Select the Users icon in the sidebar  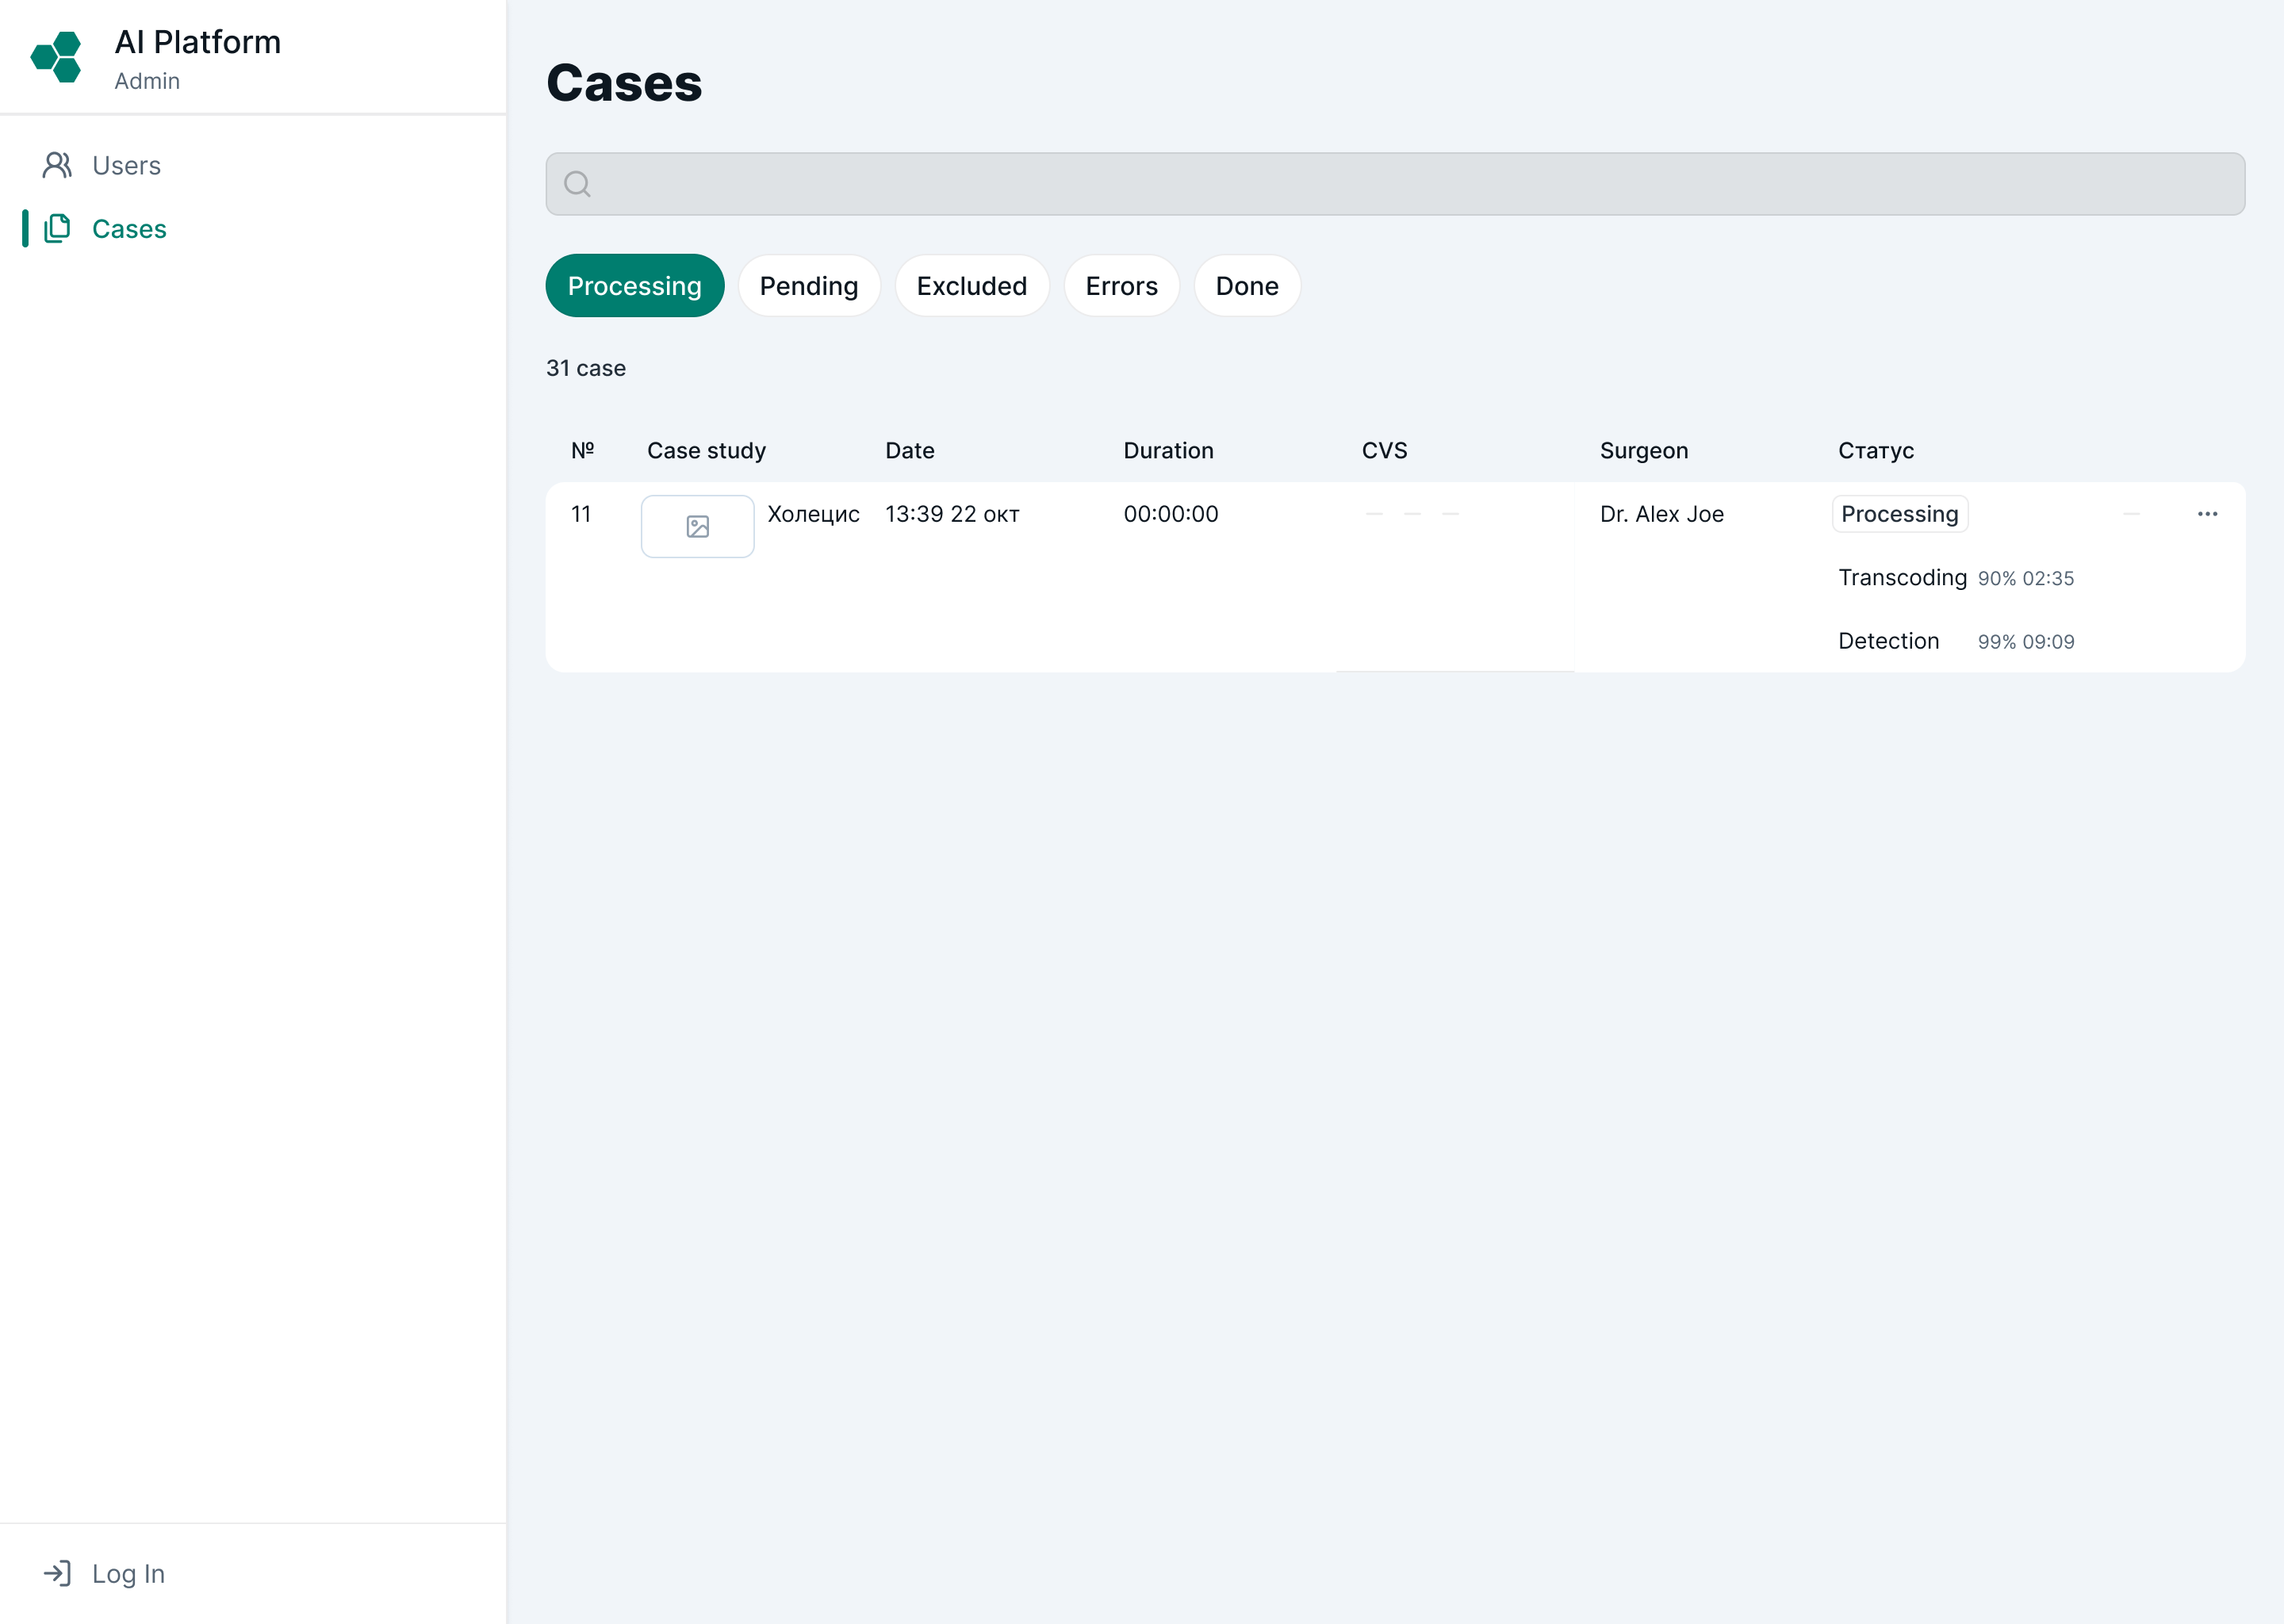click(x=57, y=165)
